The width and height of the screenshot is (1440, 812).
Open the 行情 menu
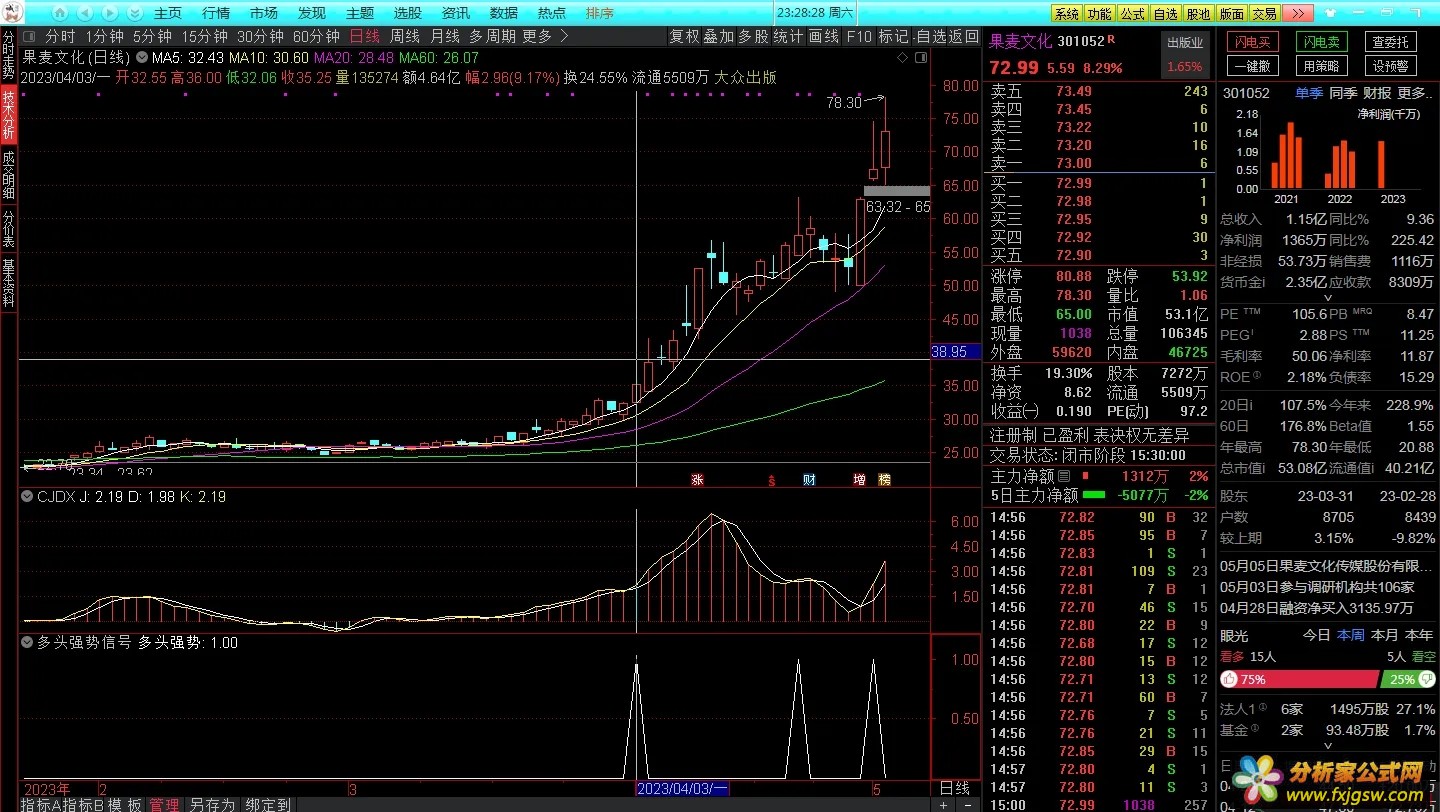click(x=216, y=13)
